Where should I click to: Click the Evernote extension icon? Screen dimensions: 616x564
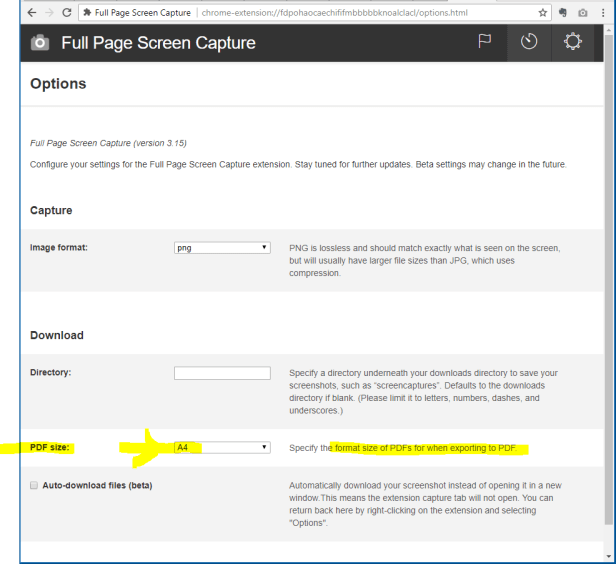coord(563,12)
